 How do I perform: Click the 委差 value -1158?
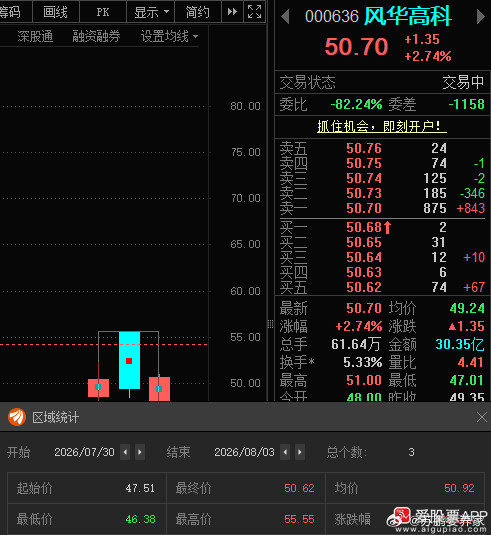(466, 104)
